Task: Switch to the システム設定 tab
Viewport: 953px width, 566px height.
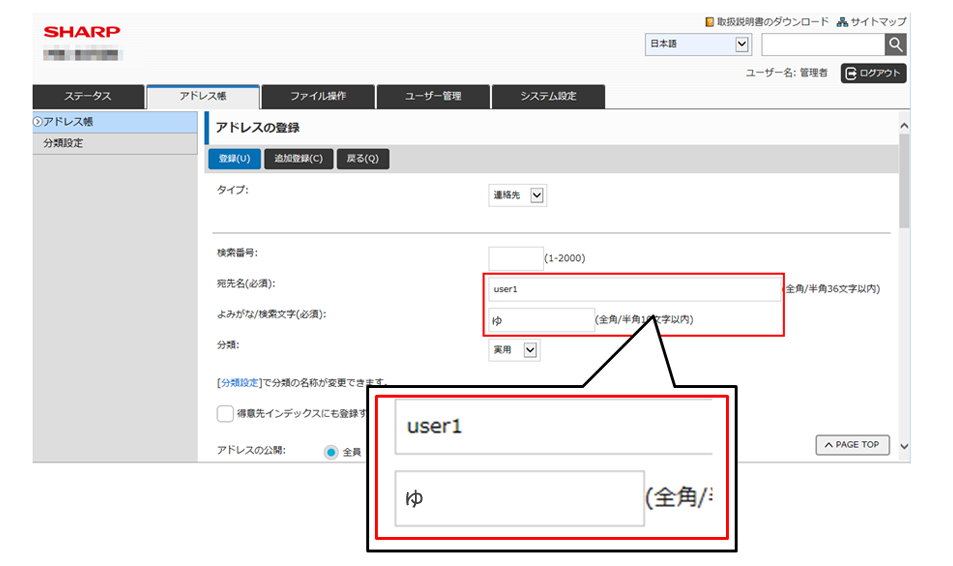Action: 548,97
